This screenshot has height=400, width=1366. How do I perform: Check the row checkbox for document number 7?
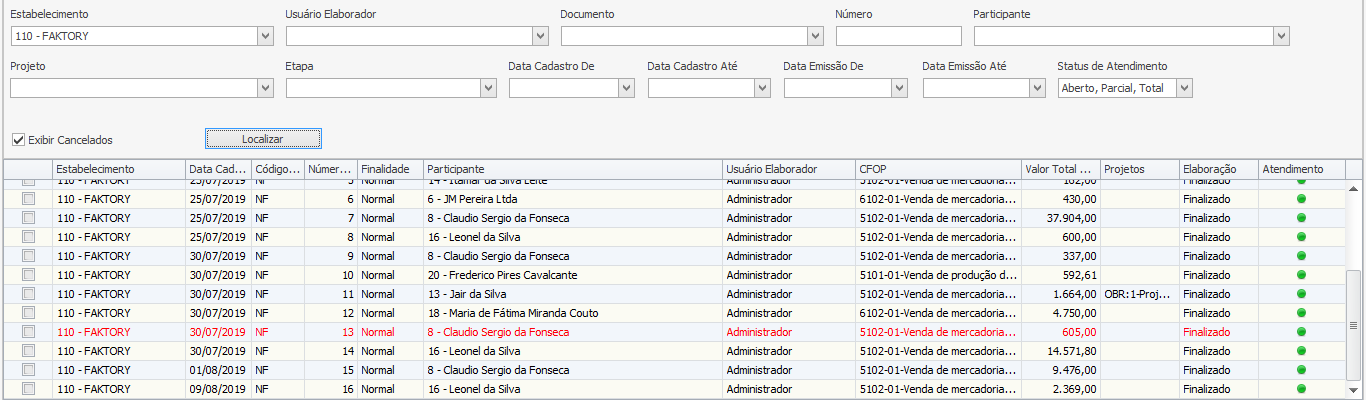28,218
